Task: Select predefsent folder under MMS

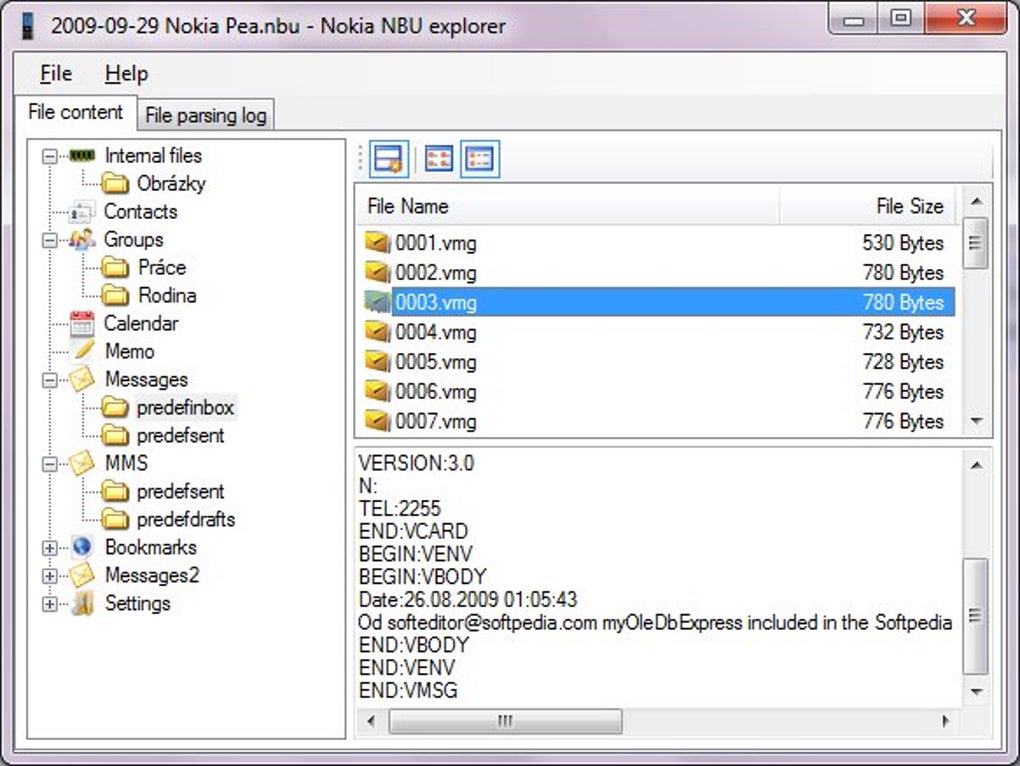Action: point(180,492)
